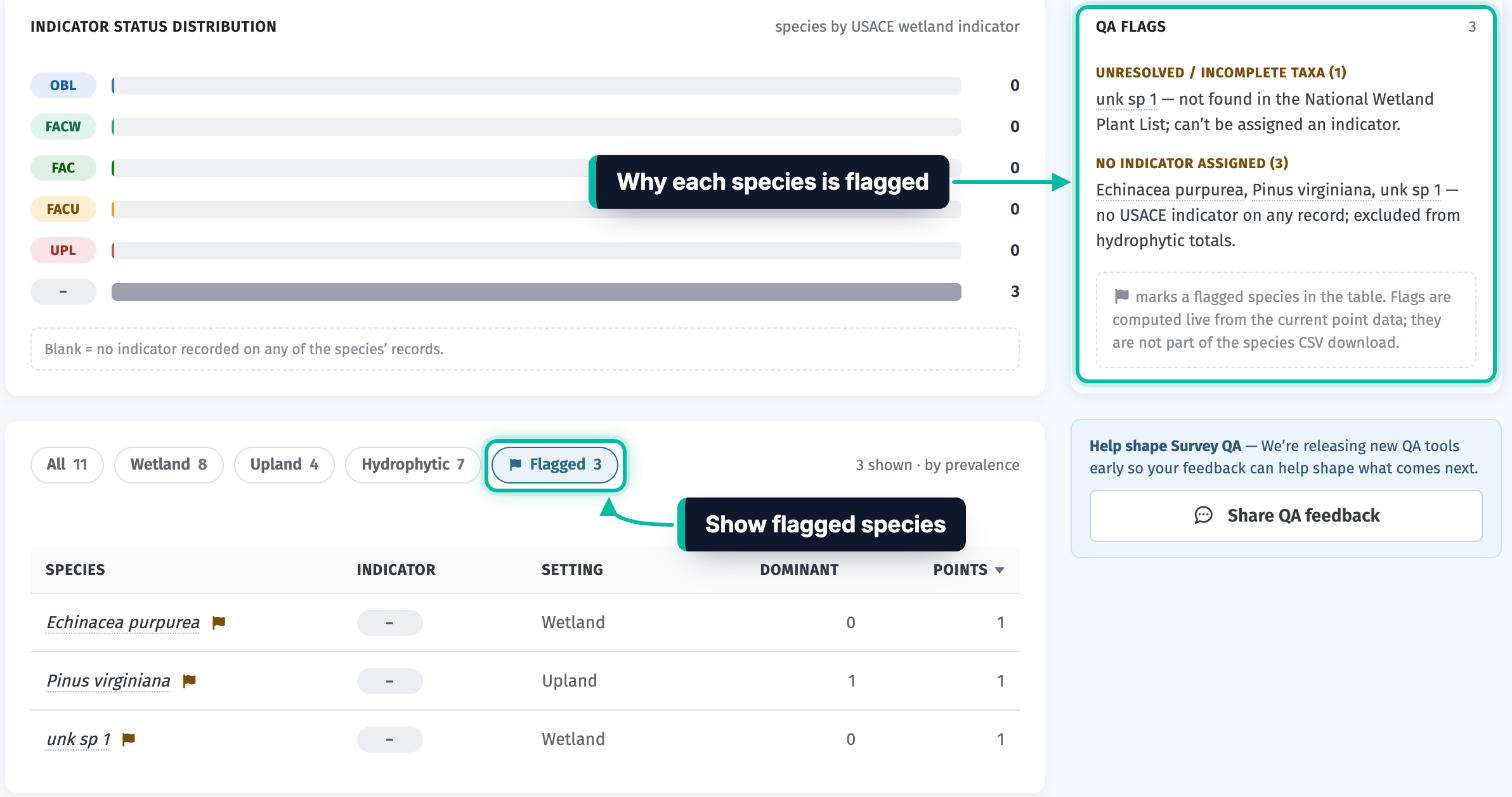The width and height of the screenshot is (1512, 797).
Task: Click the indicator dash badge for Pinus virginiana
Action: click(x=390, y=681)
